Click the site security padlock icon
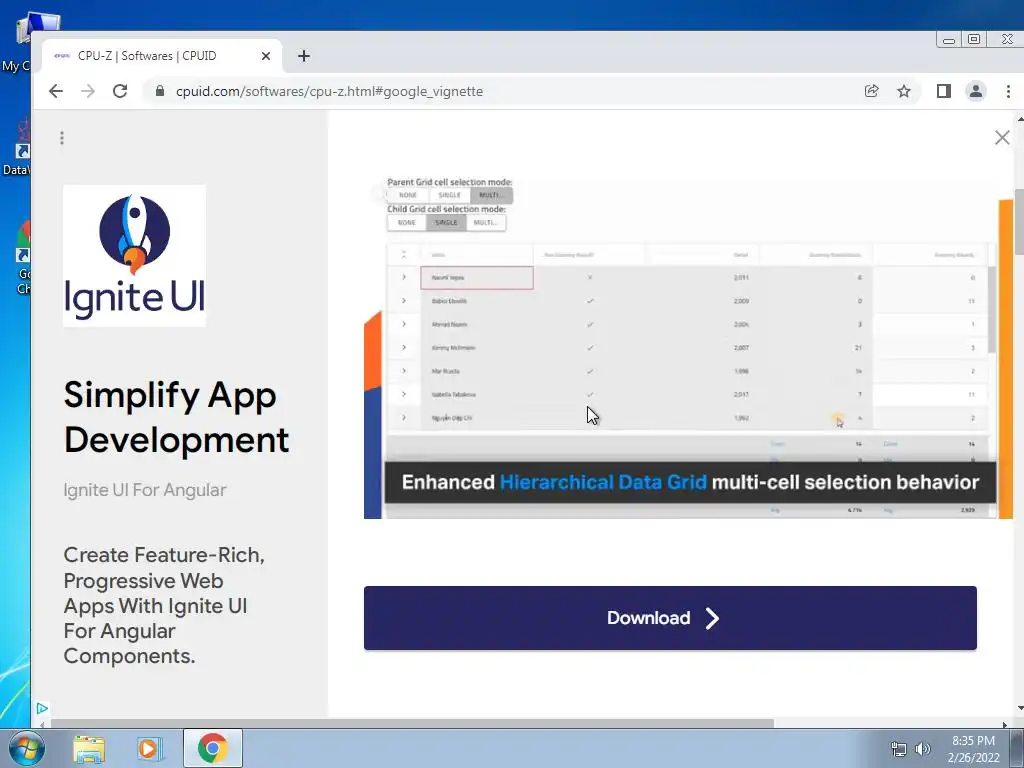Viewport: 1024px width, 768px height. [x=160, y=91]
